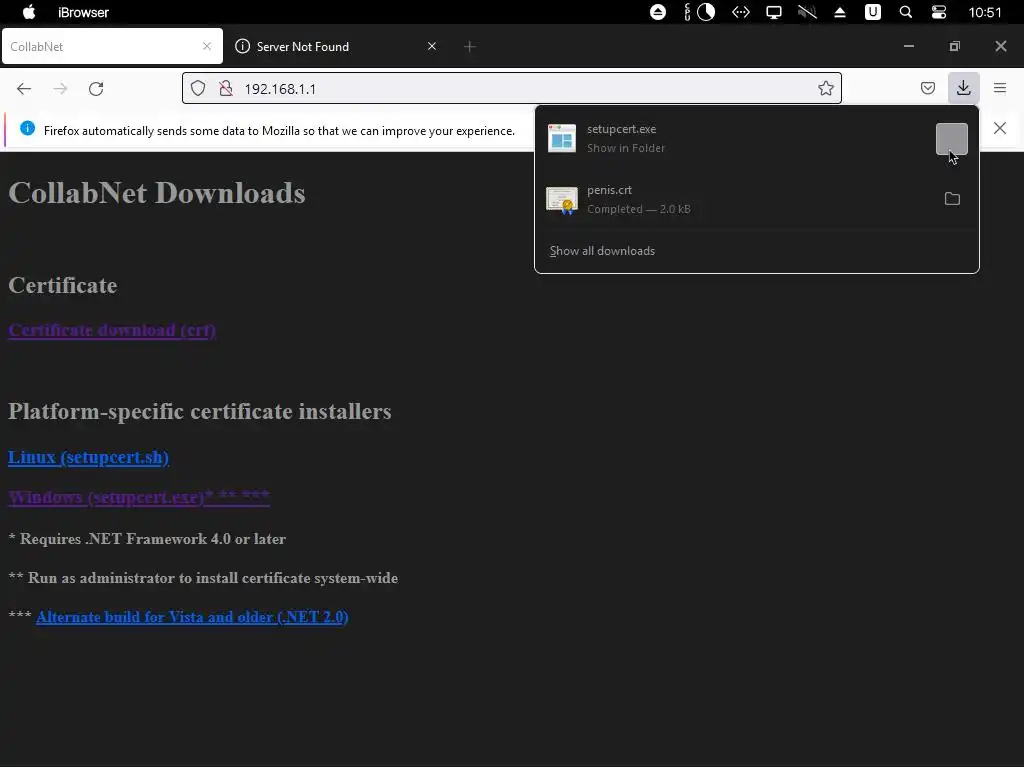Click the U icon in the menu bar
The image size is (1024, 768).
[872, 12]
